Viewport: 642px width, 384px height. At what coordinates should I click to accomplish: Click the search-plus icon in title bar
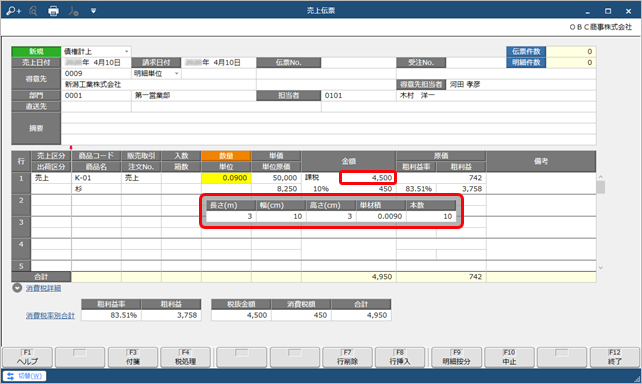click(x=14, y=11)
